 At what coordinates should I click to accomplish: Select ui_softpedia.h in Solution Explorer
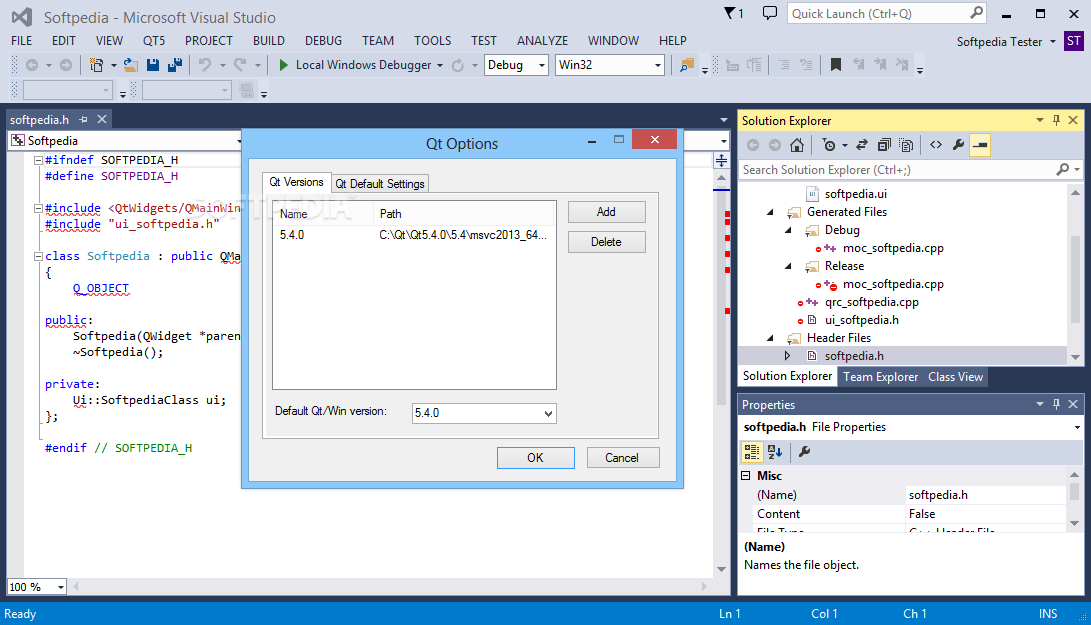tap(861, 320)
